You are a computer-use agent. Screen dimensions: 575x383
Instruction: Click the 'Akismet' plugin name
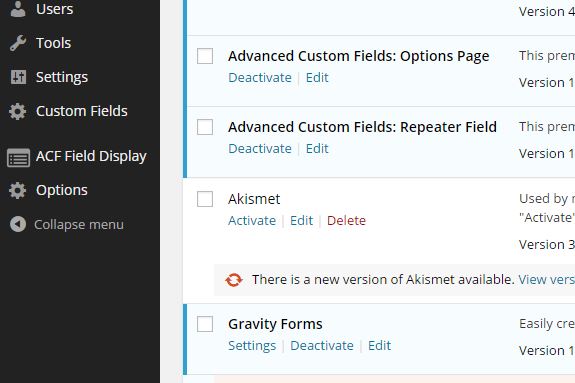pyautogui.click(x=254, y=199)
